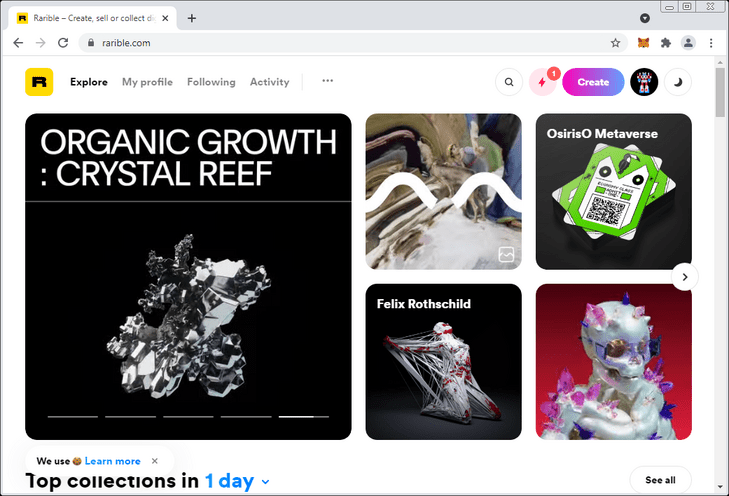The height and width of the screenshot is (496, 729).
Task: Open the MetaMask fox extension
Action: point(643,43)
